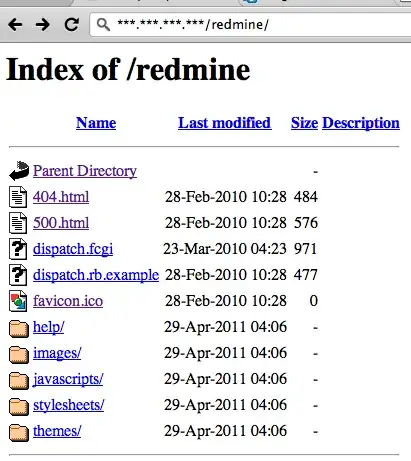
Task: Open the dispatch.fcgi link
Action: pos(73,249)
